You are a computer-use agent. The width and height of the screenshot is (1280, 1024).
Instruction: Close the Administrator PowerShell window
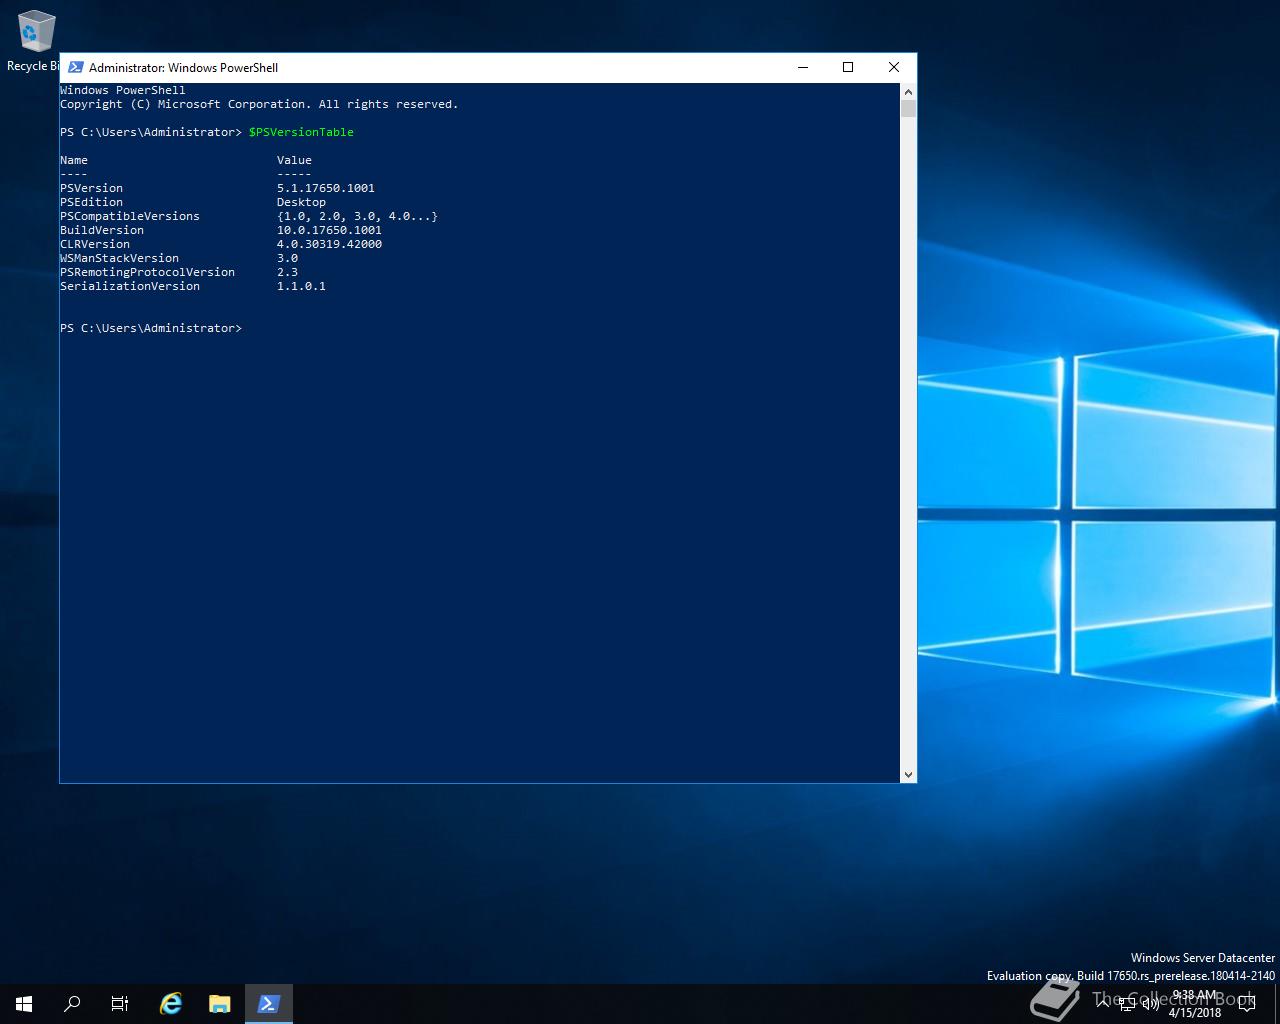point(894,67)
